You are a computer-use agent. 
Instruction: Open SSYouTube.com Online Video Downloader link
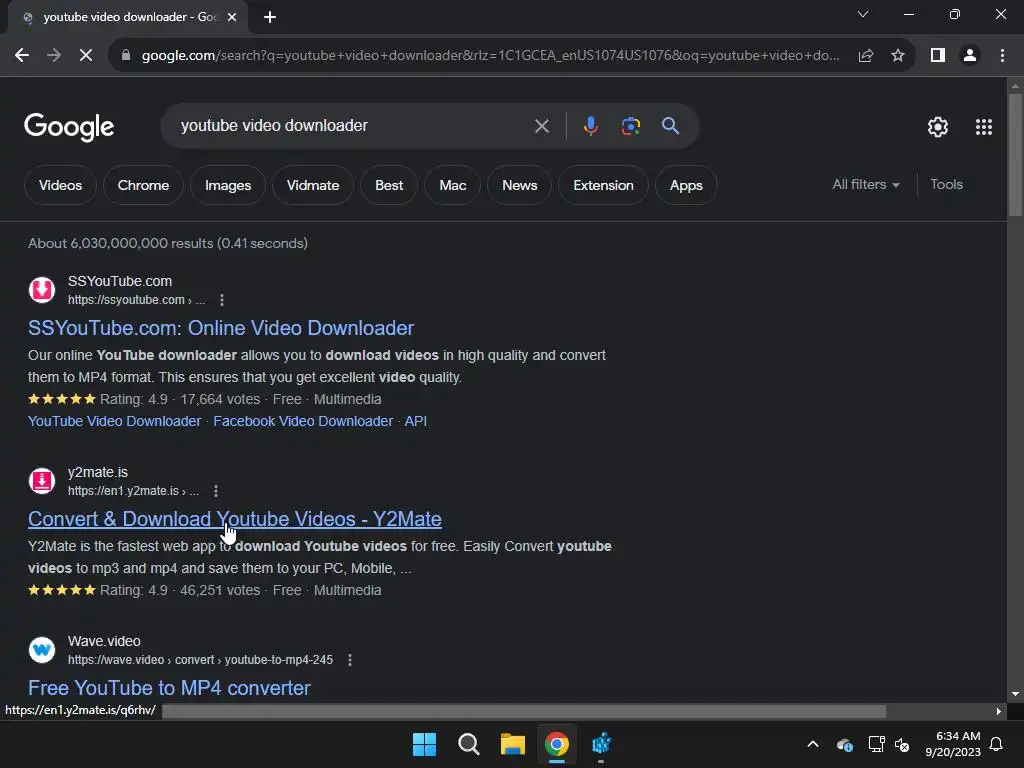point(221,328)
